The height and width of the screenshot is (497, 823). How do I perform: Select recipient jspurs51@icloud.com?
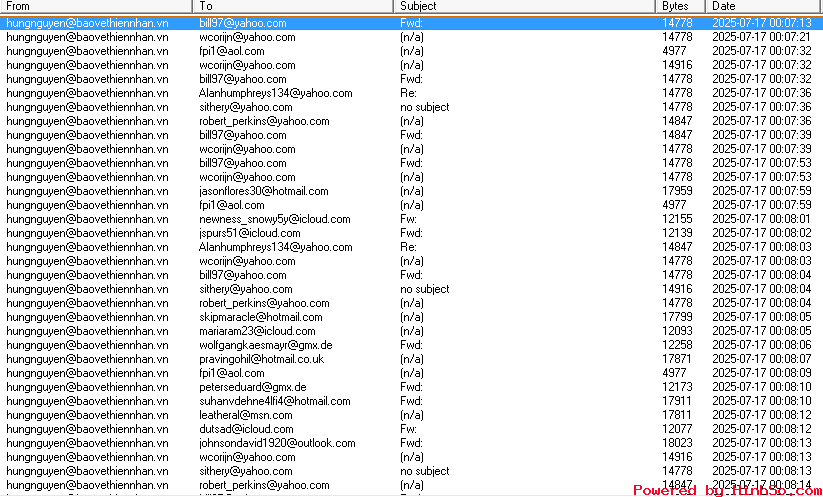pyautogui.click(x=250, y=233)
